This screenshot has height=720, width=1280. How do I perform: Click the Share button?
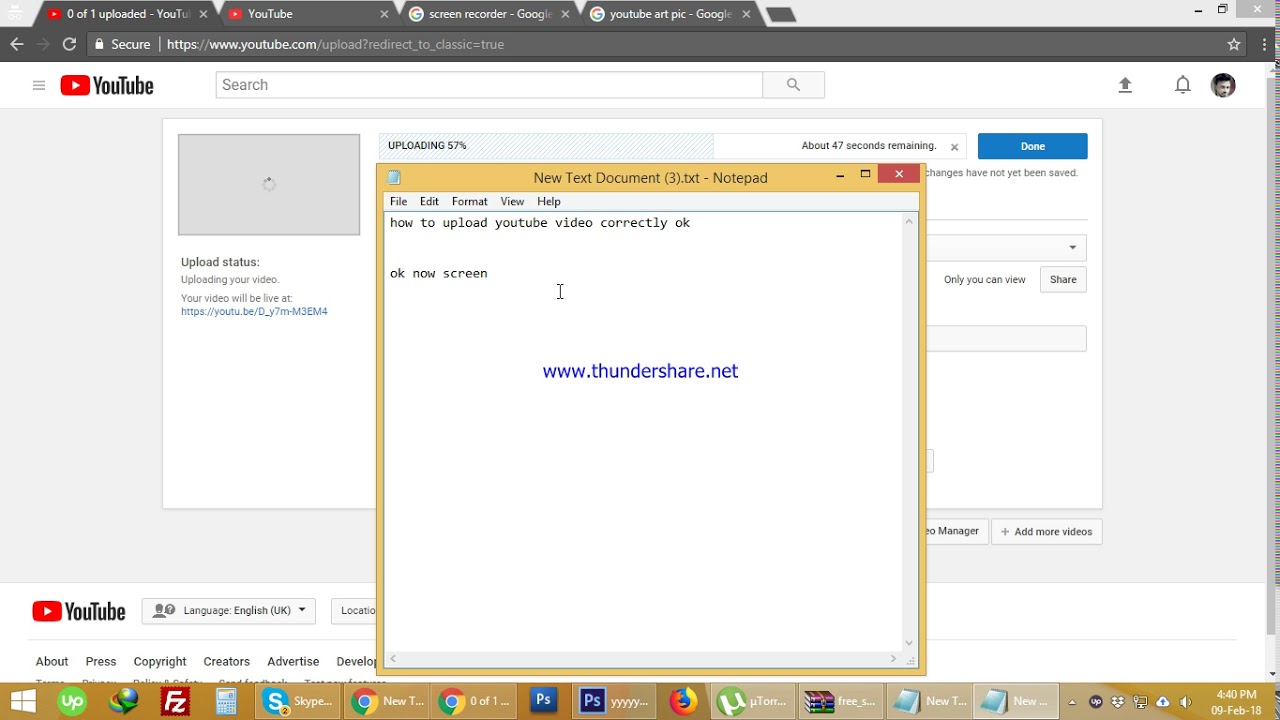1063,280
